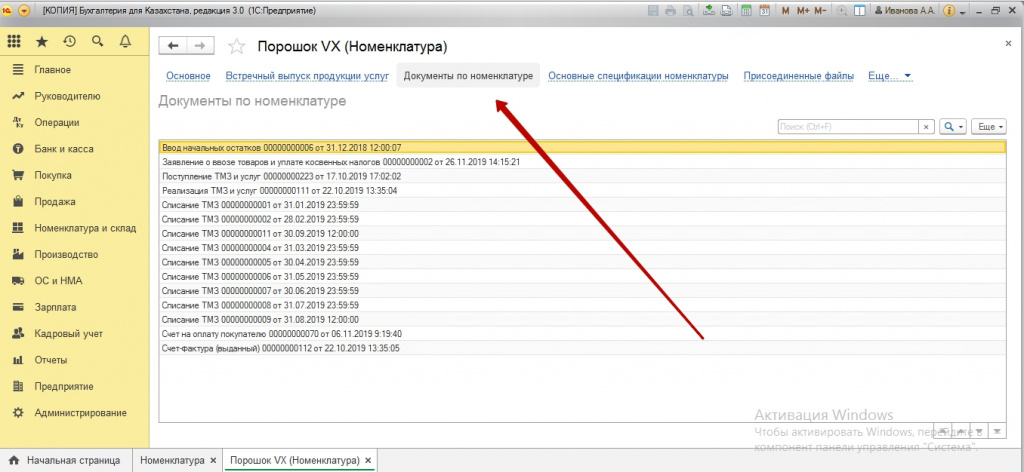Open the sections menu grid icon
This screenshot has height=472, width=1024.
pos(14,42)
